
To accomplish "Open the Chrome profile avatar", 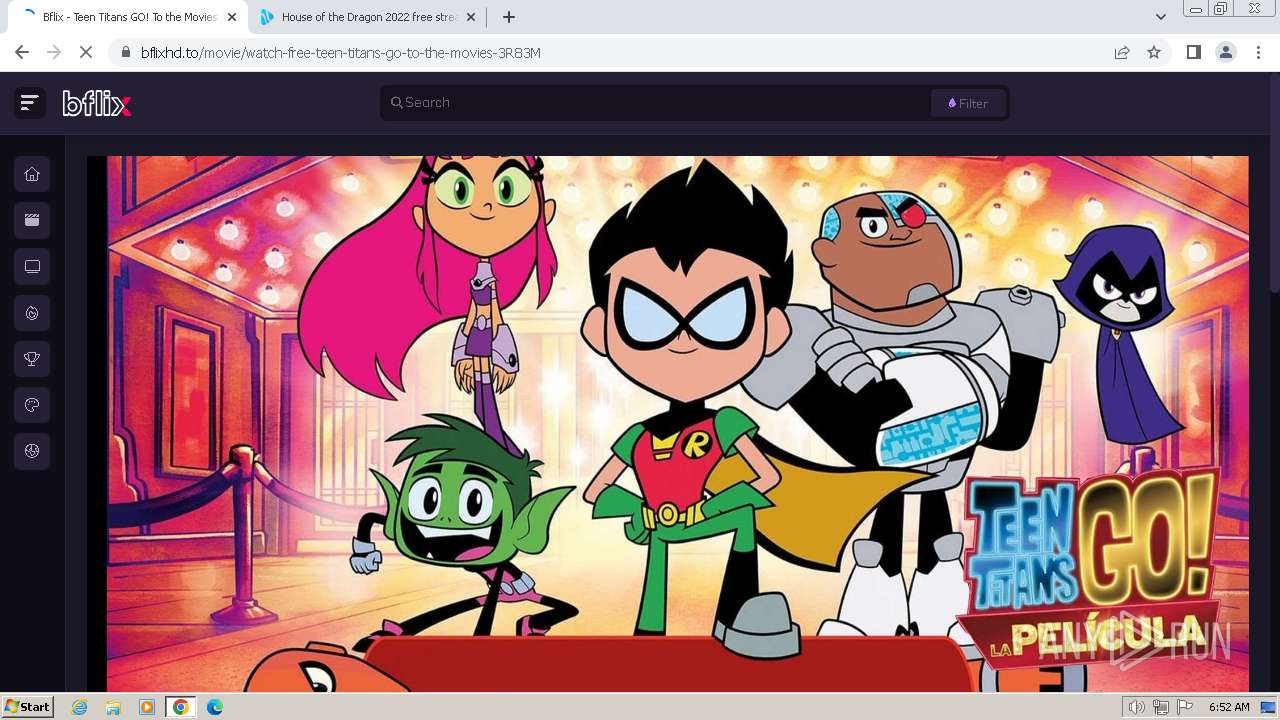I will click(1225, 52).
